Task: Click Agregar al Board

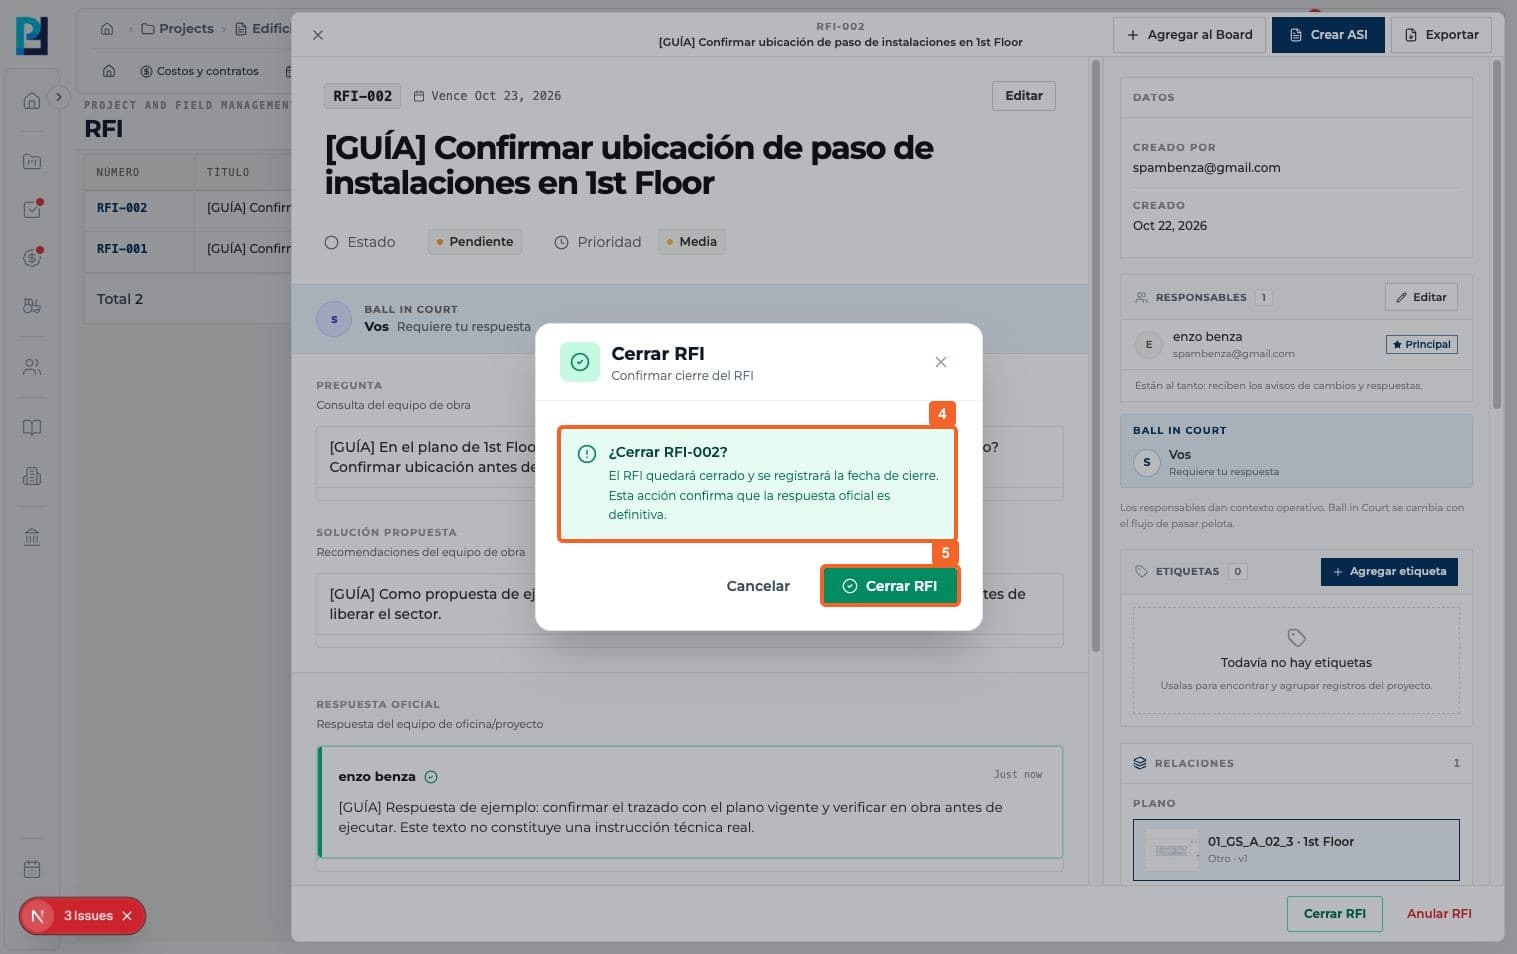Action: pos(1189,35)
